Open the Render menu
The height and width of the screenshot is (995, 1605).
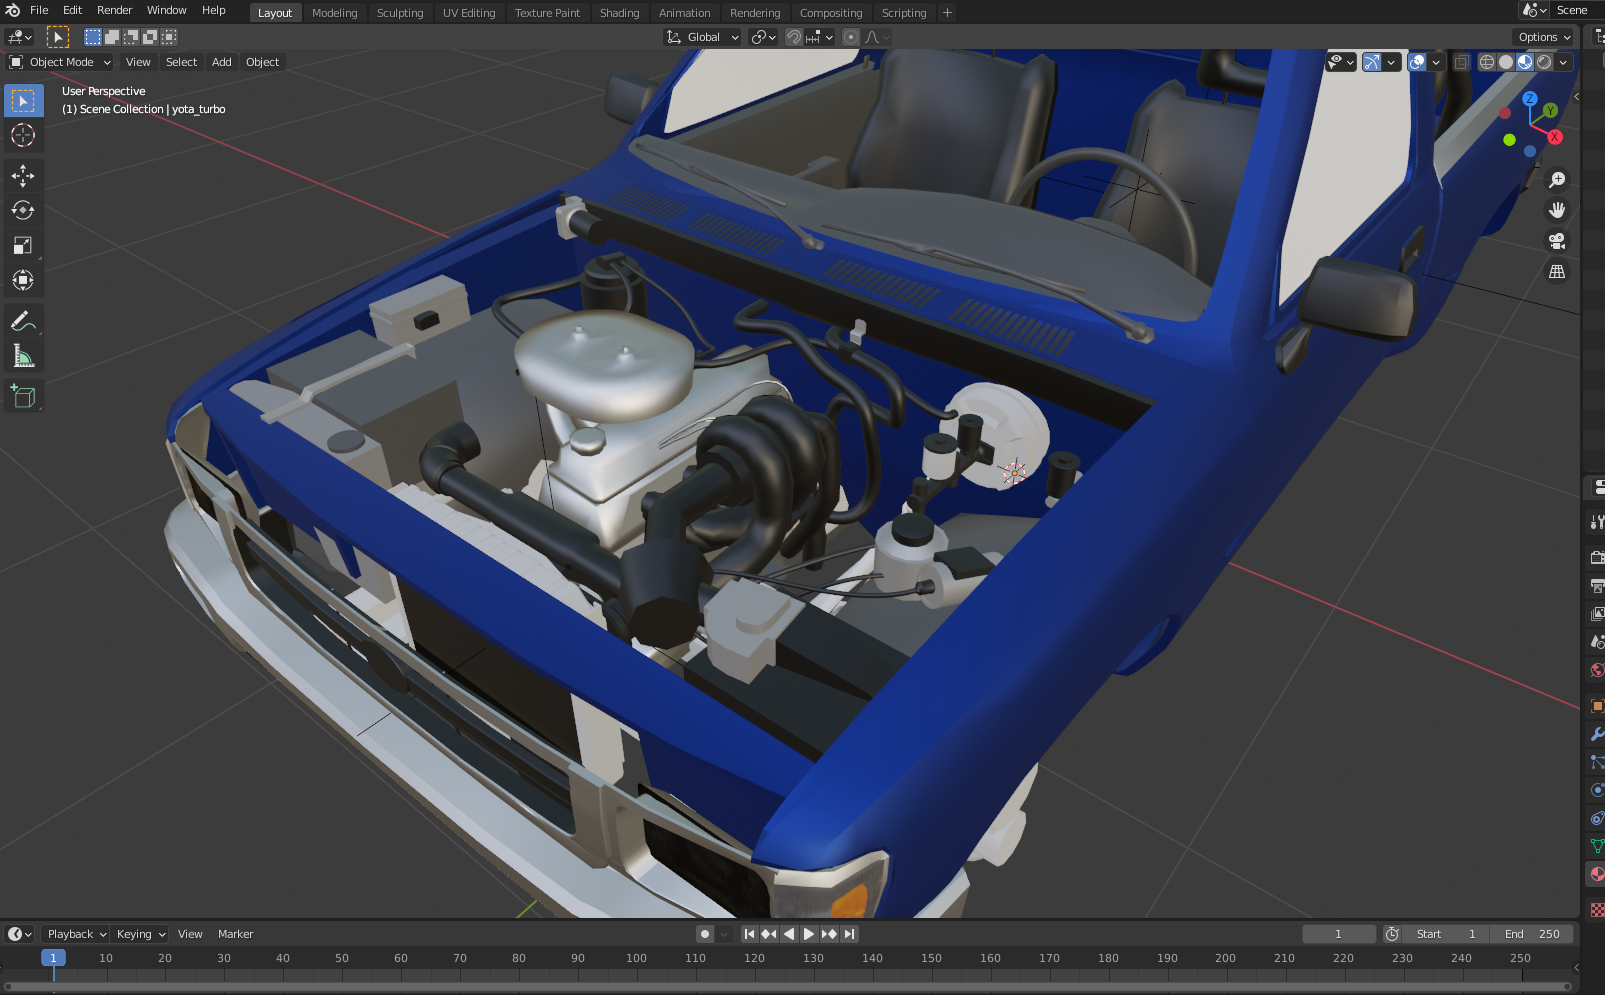[x=114, y=10]
